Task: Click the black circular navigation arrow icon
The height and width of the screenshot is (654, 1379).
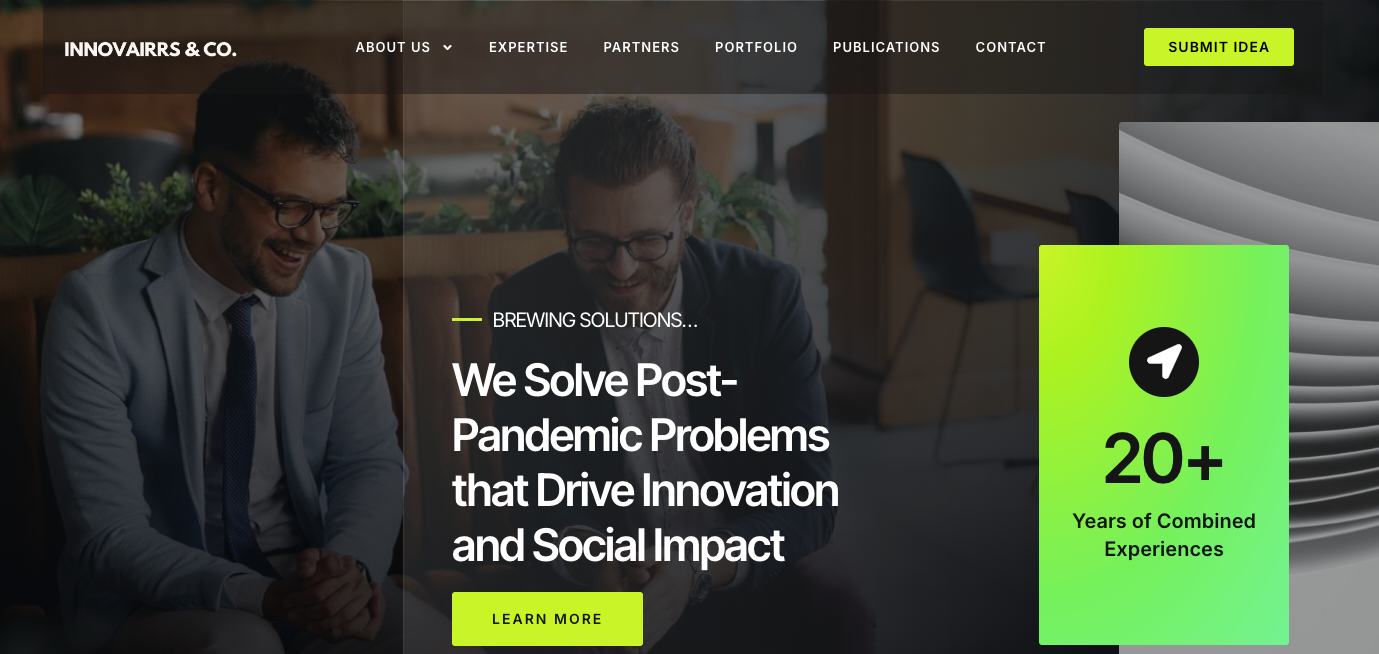Action: click(x=1164, y=361)
